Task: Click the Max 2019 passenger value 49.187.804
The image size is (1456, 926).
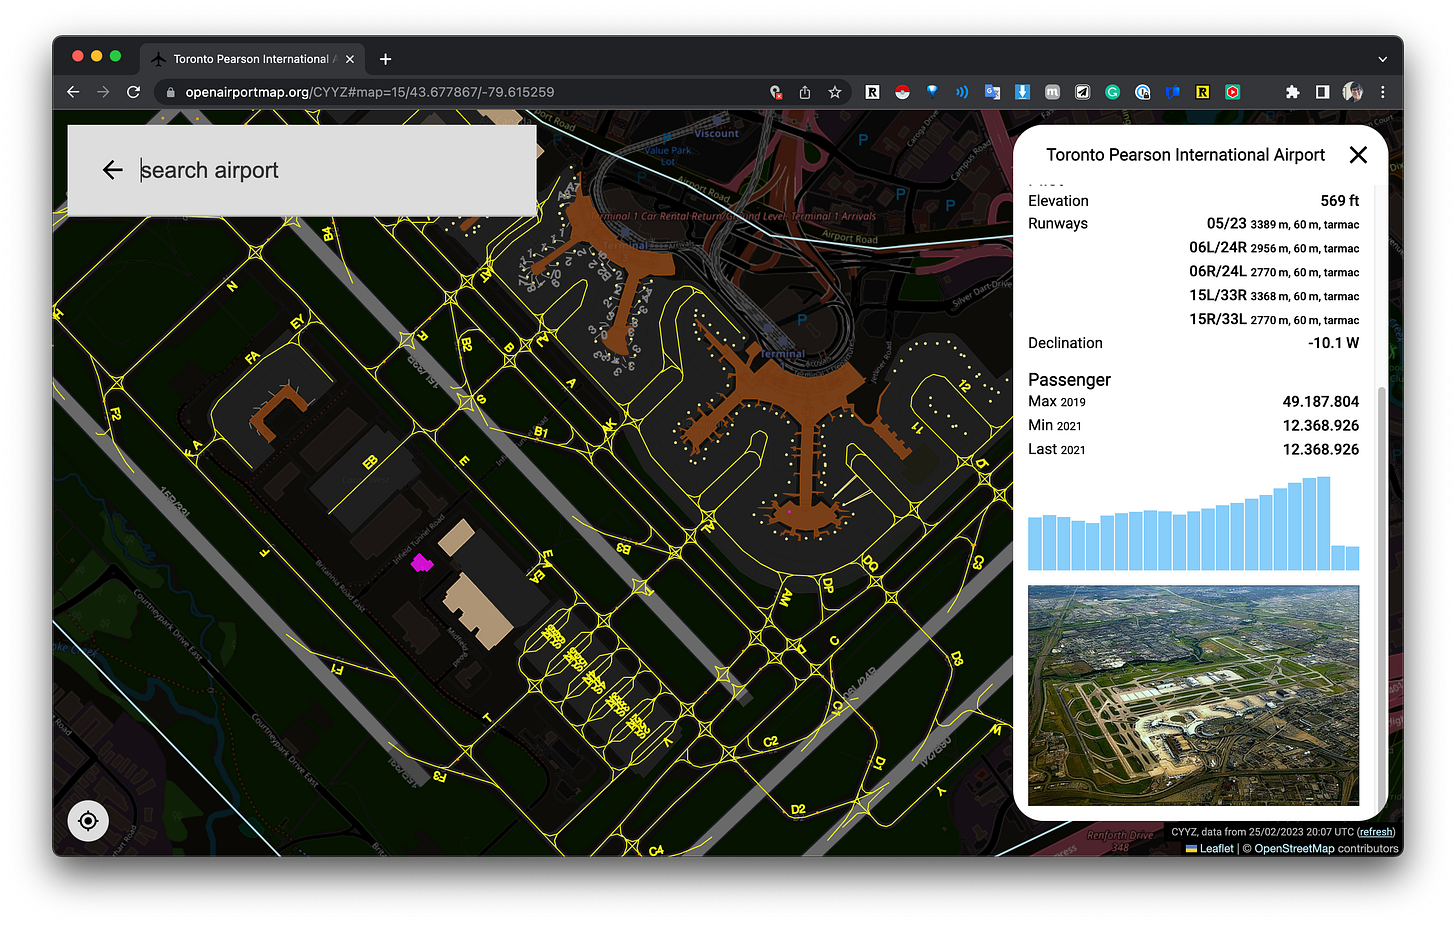Action: coord(1321,402)
